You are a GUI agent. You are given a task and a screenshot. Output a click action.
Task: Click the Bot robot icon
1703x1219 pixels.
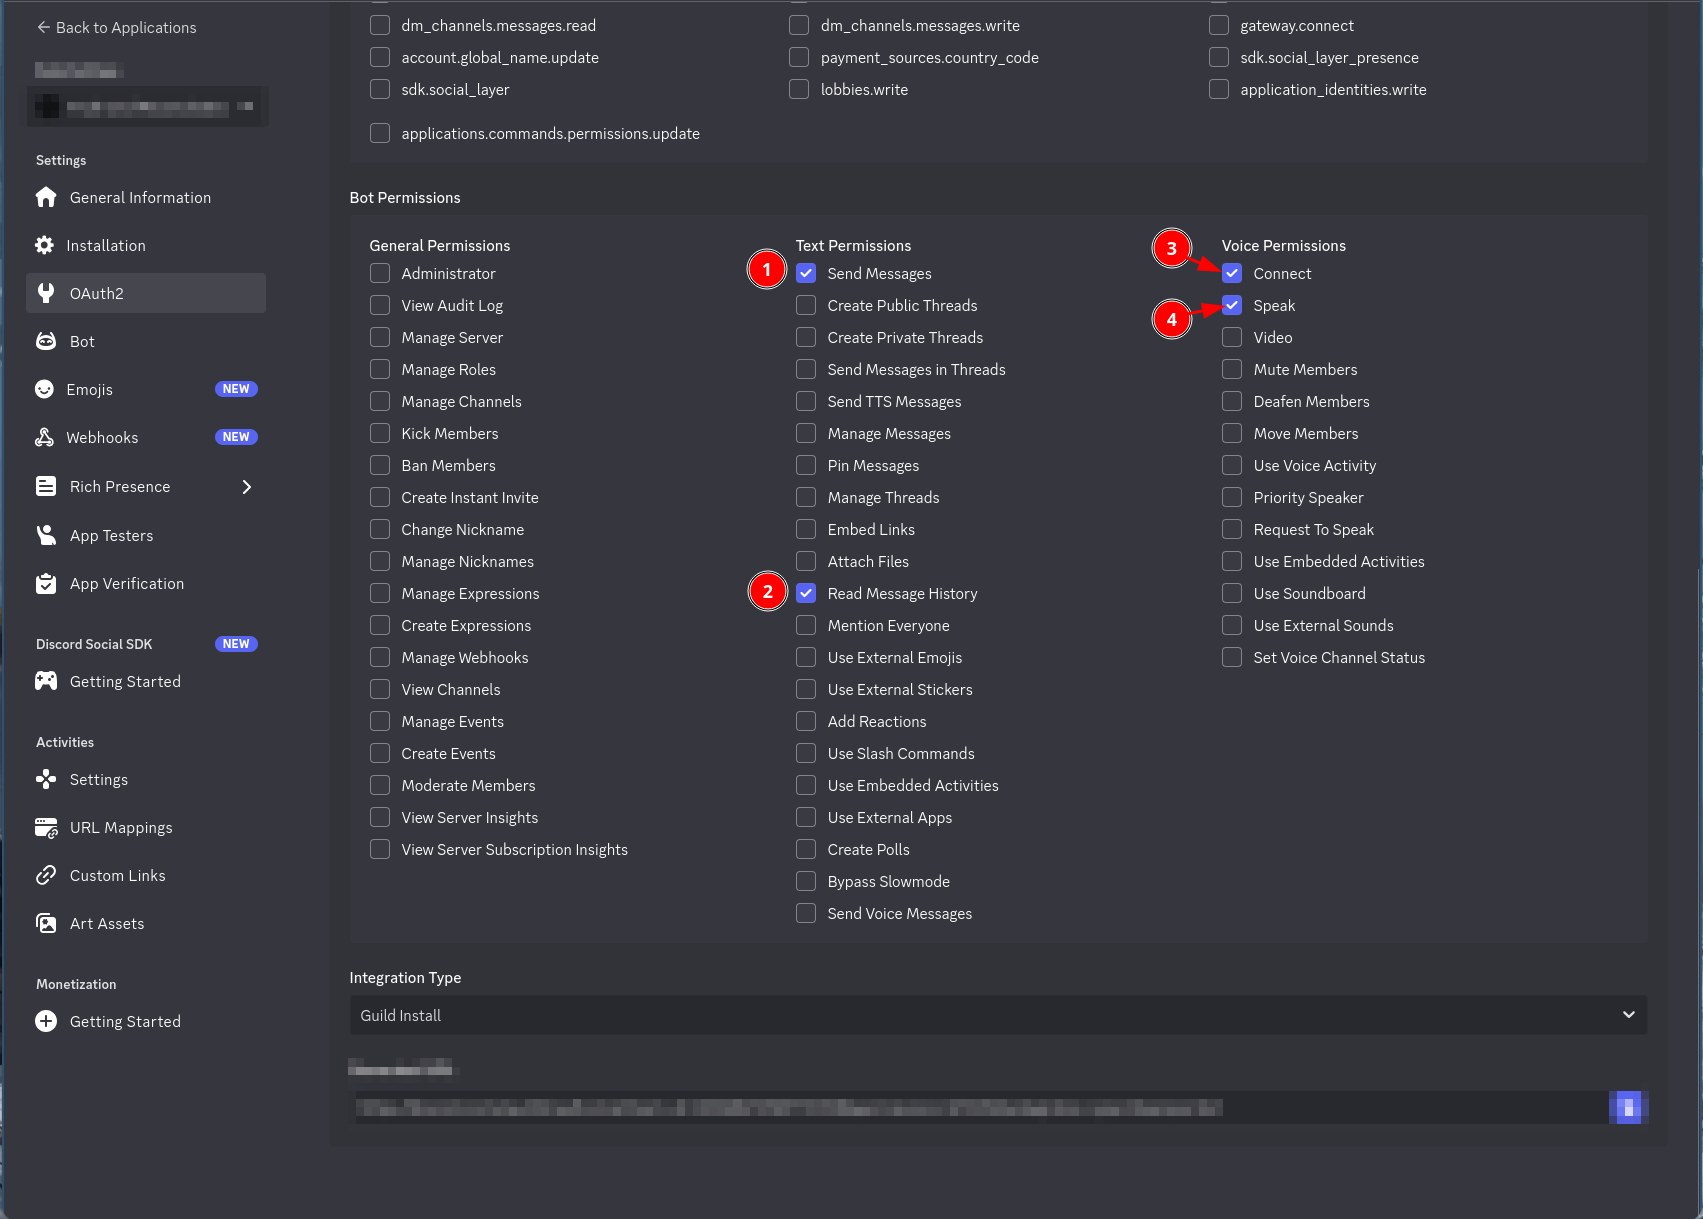pyautogui.click(x=46, y=341)
